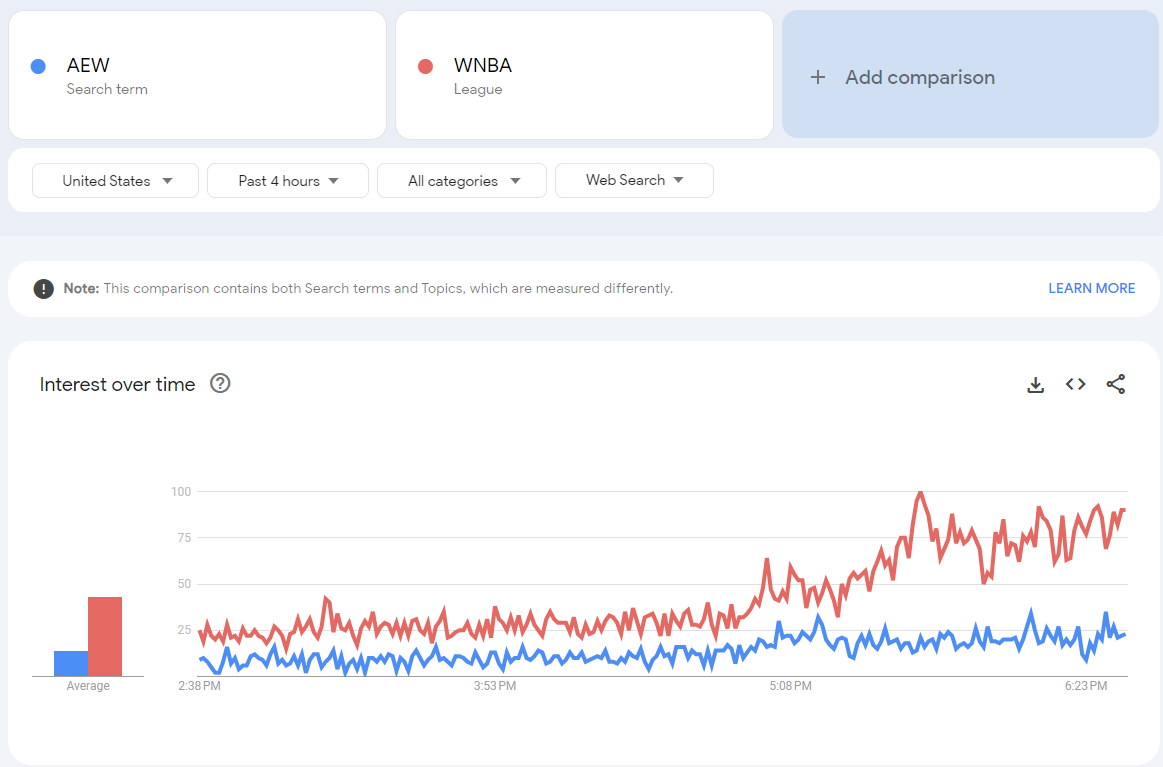Follow the LEARN MORE link
Image resolution: width=1163 pixels, height=767 pixels.
(x=1091, y=288)
